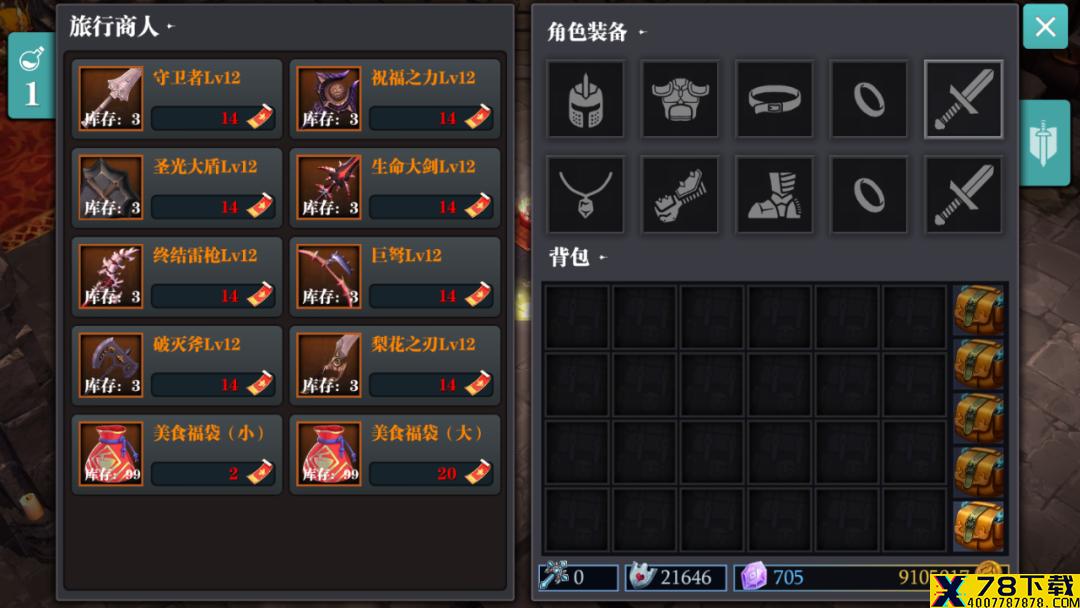The height and width of the screenshot is (608, 1080).
Task: Select the gloves equipment slot
Action: click(680, 195)
